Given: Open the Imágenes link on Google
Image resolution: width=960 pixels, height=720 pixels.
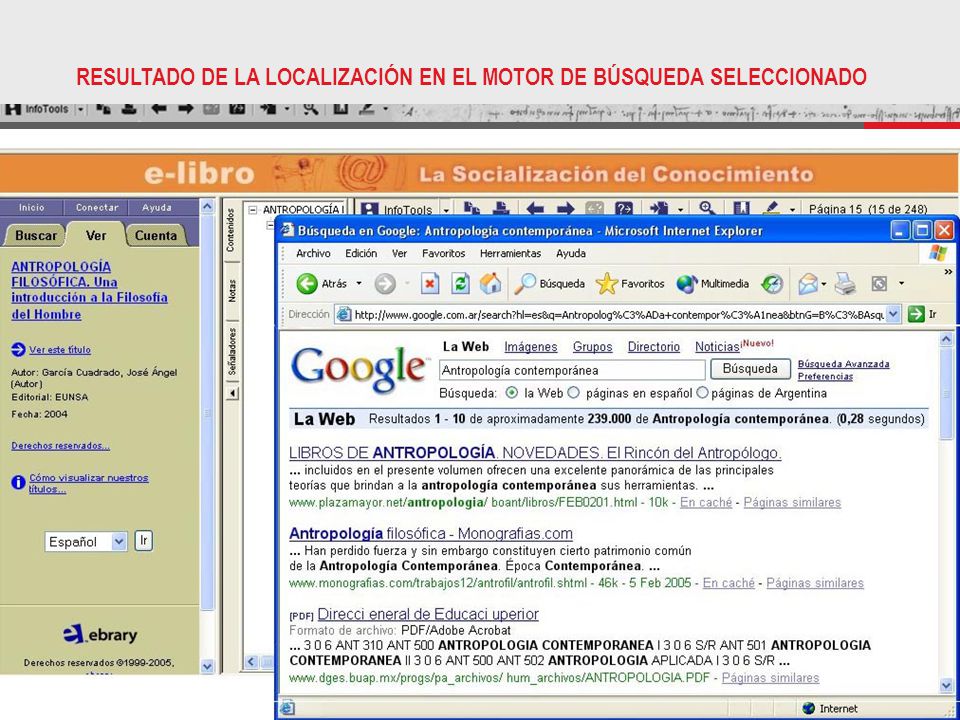Looking at the screenshot, I should [531, 347].
